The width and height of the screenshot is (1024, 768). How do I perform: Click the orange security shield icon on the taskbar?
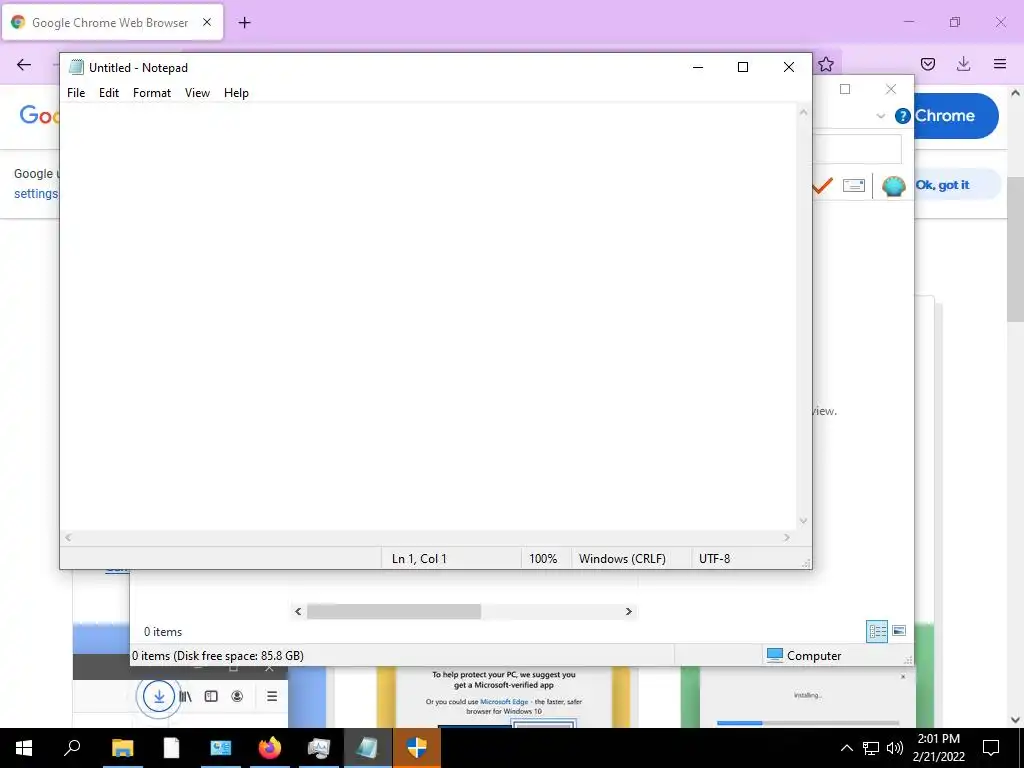click(417, 748)
